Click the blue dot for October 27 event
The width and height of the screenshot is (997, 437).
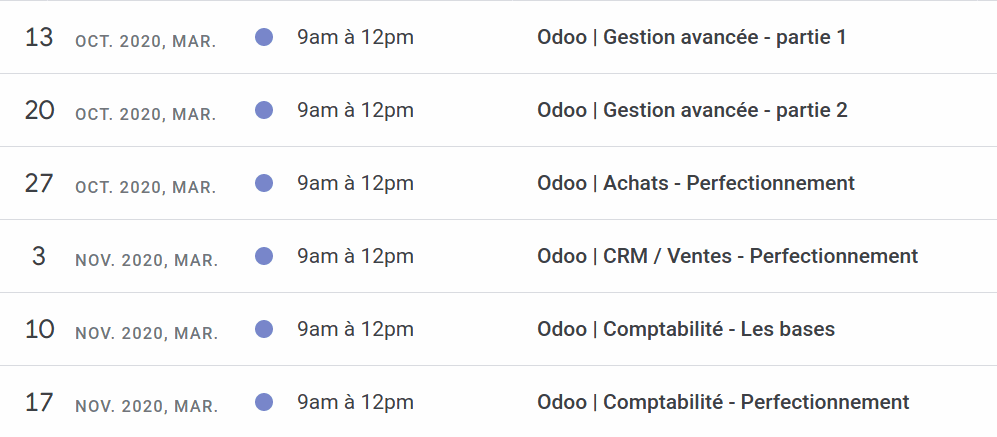click(x=264, y=183)
